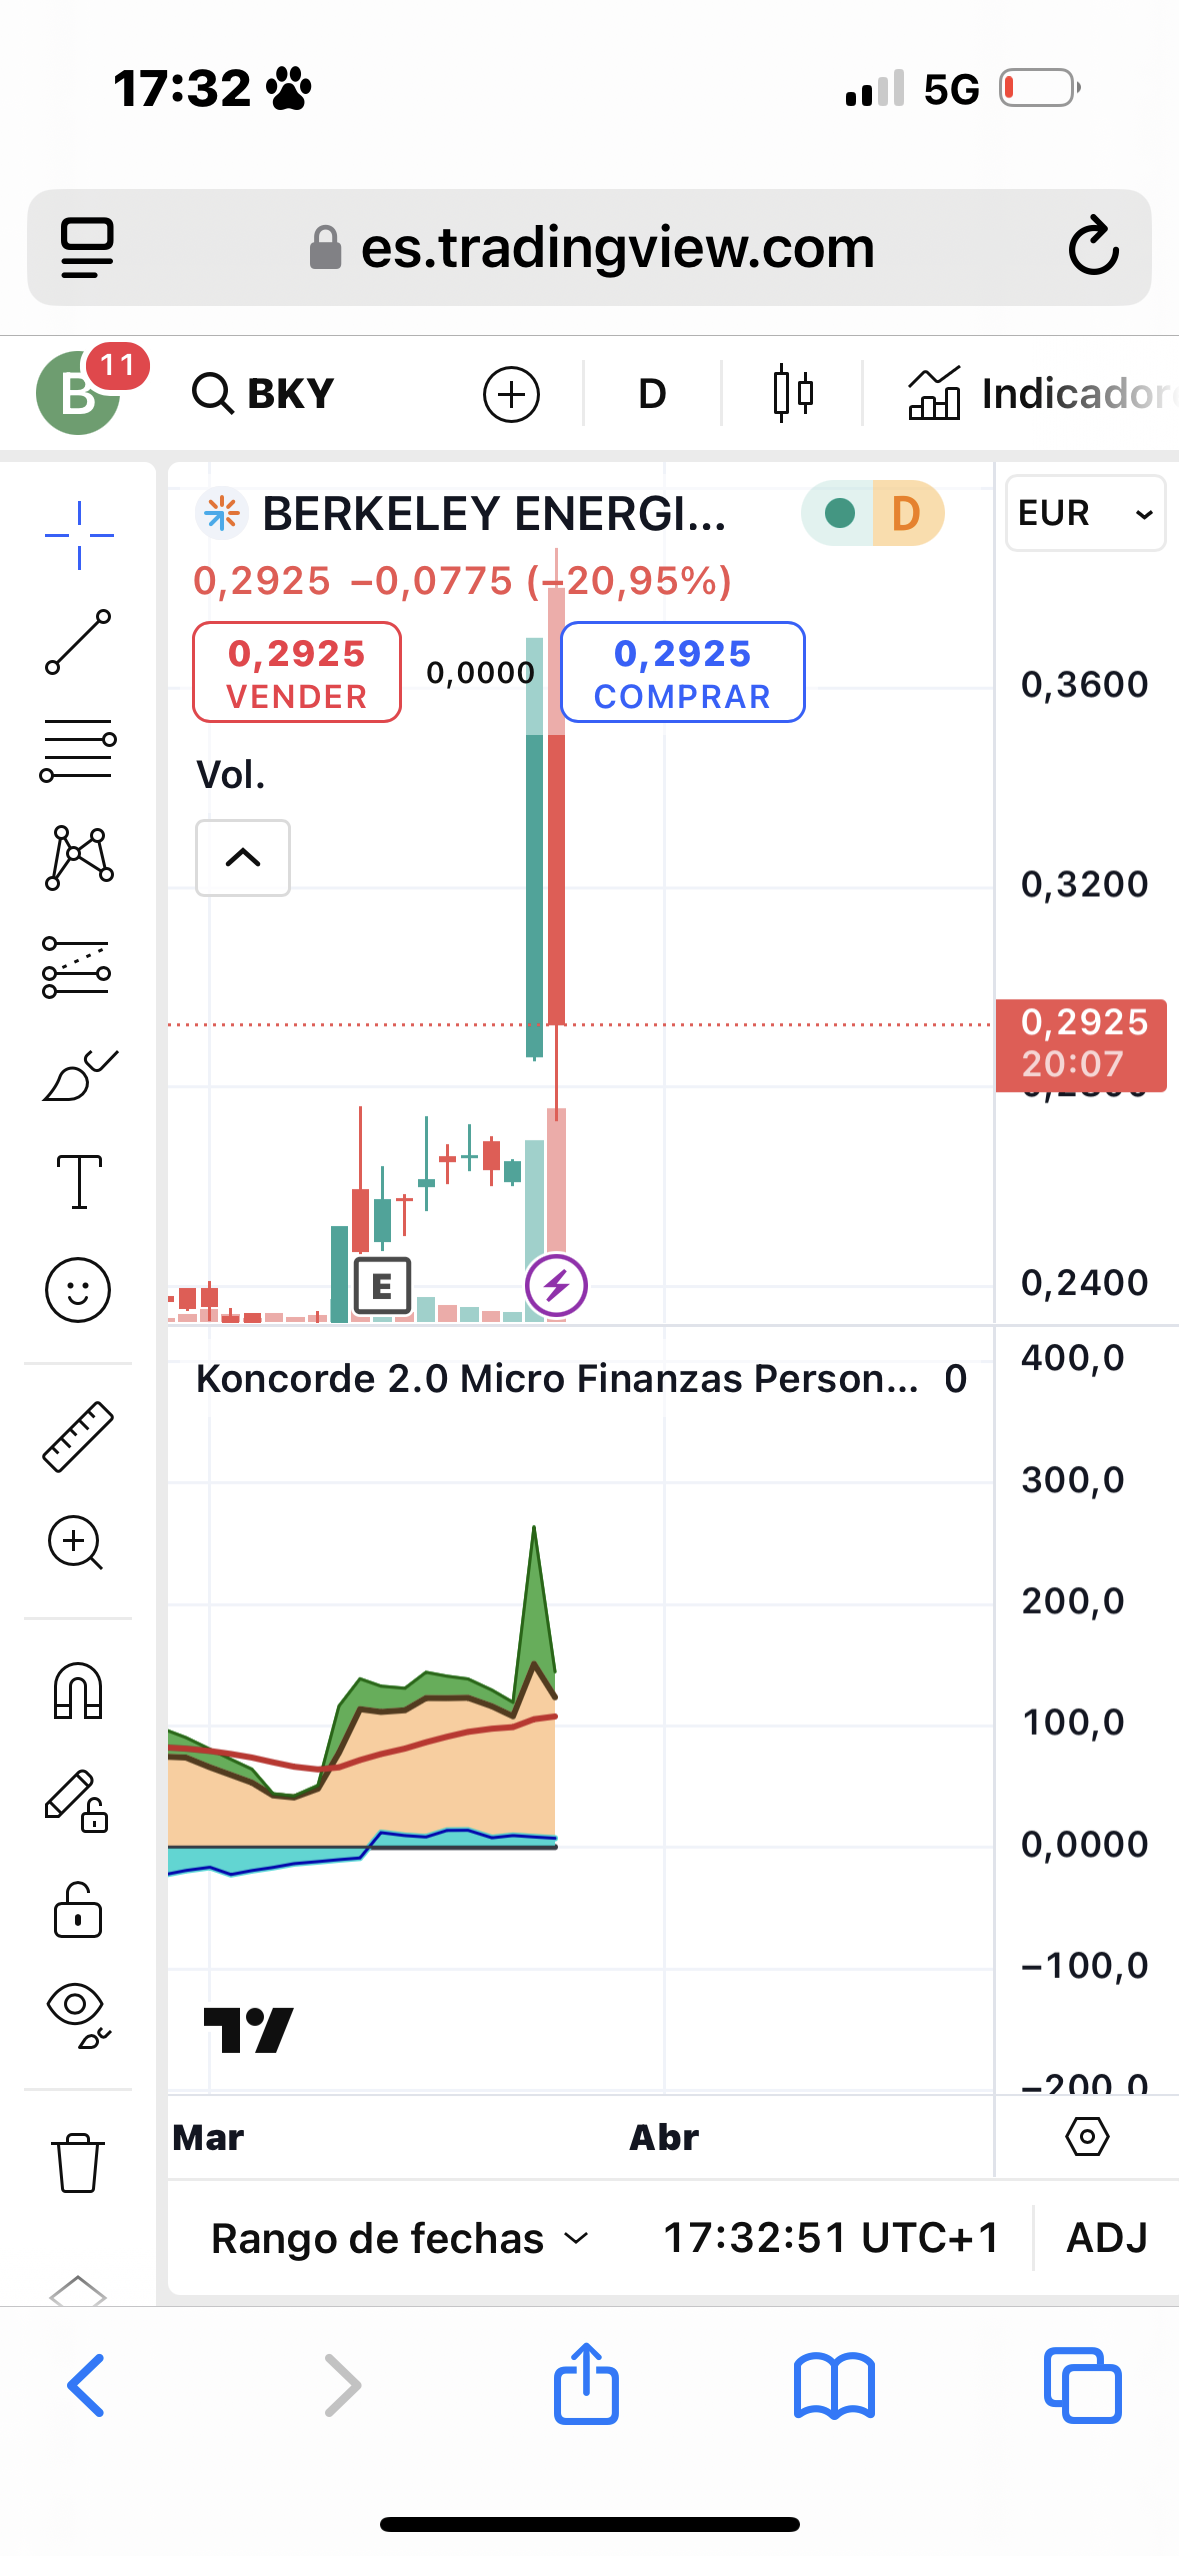Collapse the indicator legend chevron
Image resolution: width=1179 pixels, height=2556 pixels.
243,858
